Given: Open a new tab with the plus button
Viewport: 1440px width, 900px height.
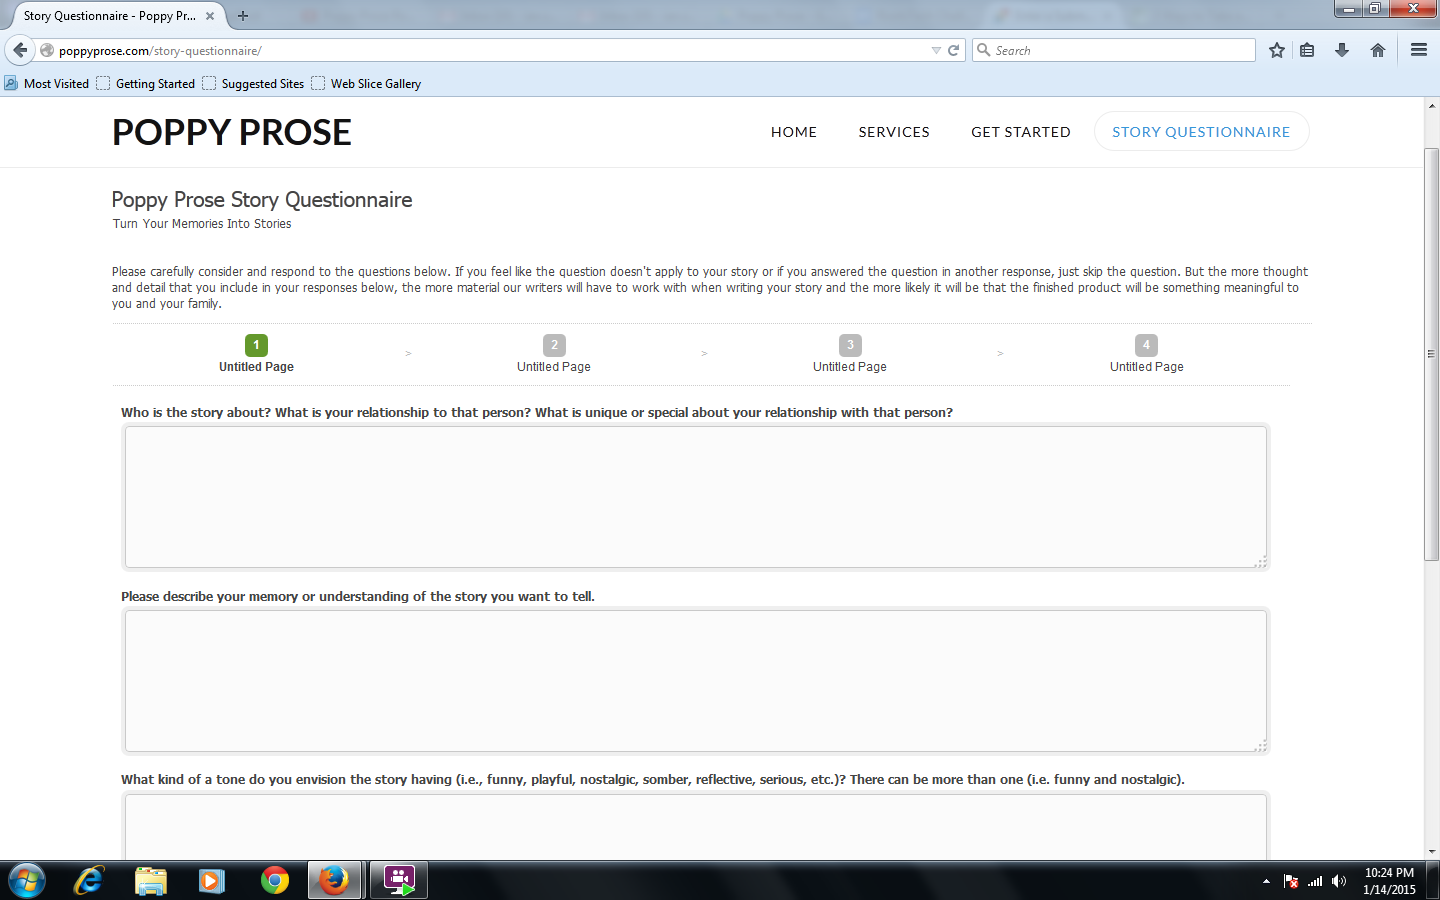Looking at the screenshot, I should tap(243, 16).
